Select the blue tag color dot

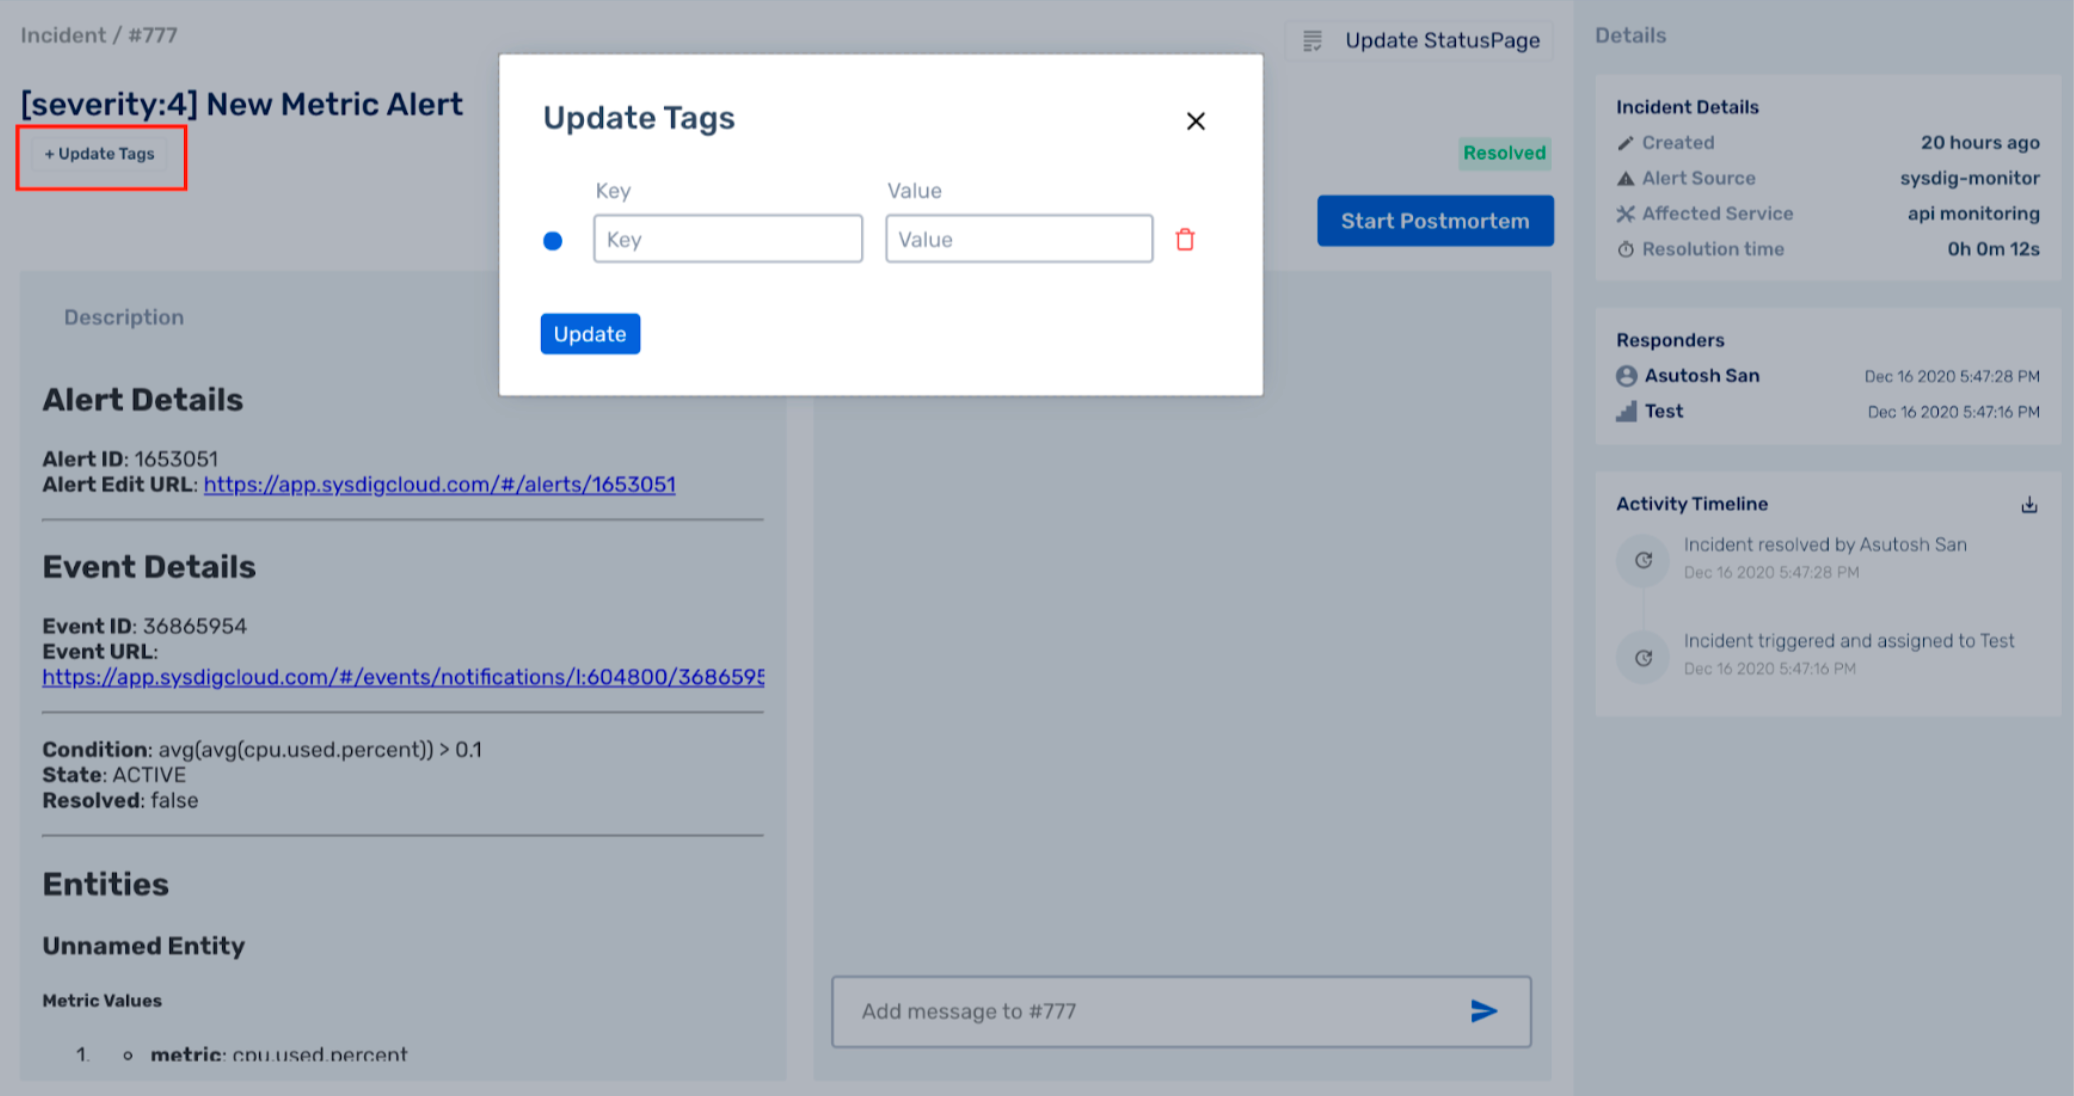(552, 241)
